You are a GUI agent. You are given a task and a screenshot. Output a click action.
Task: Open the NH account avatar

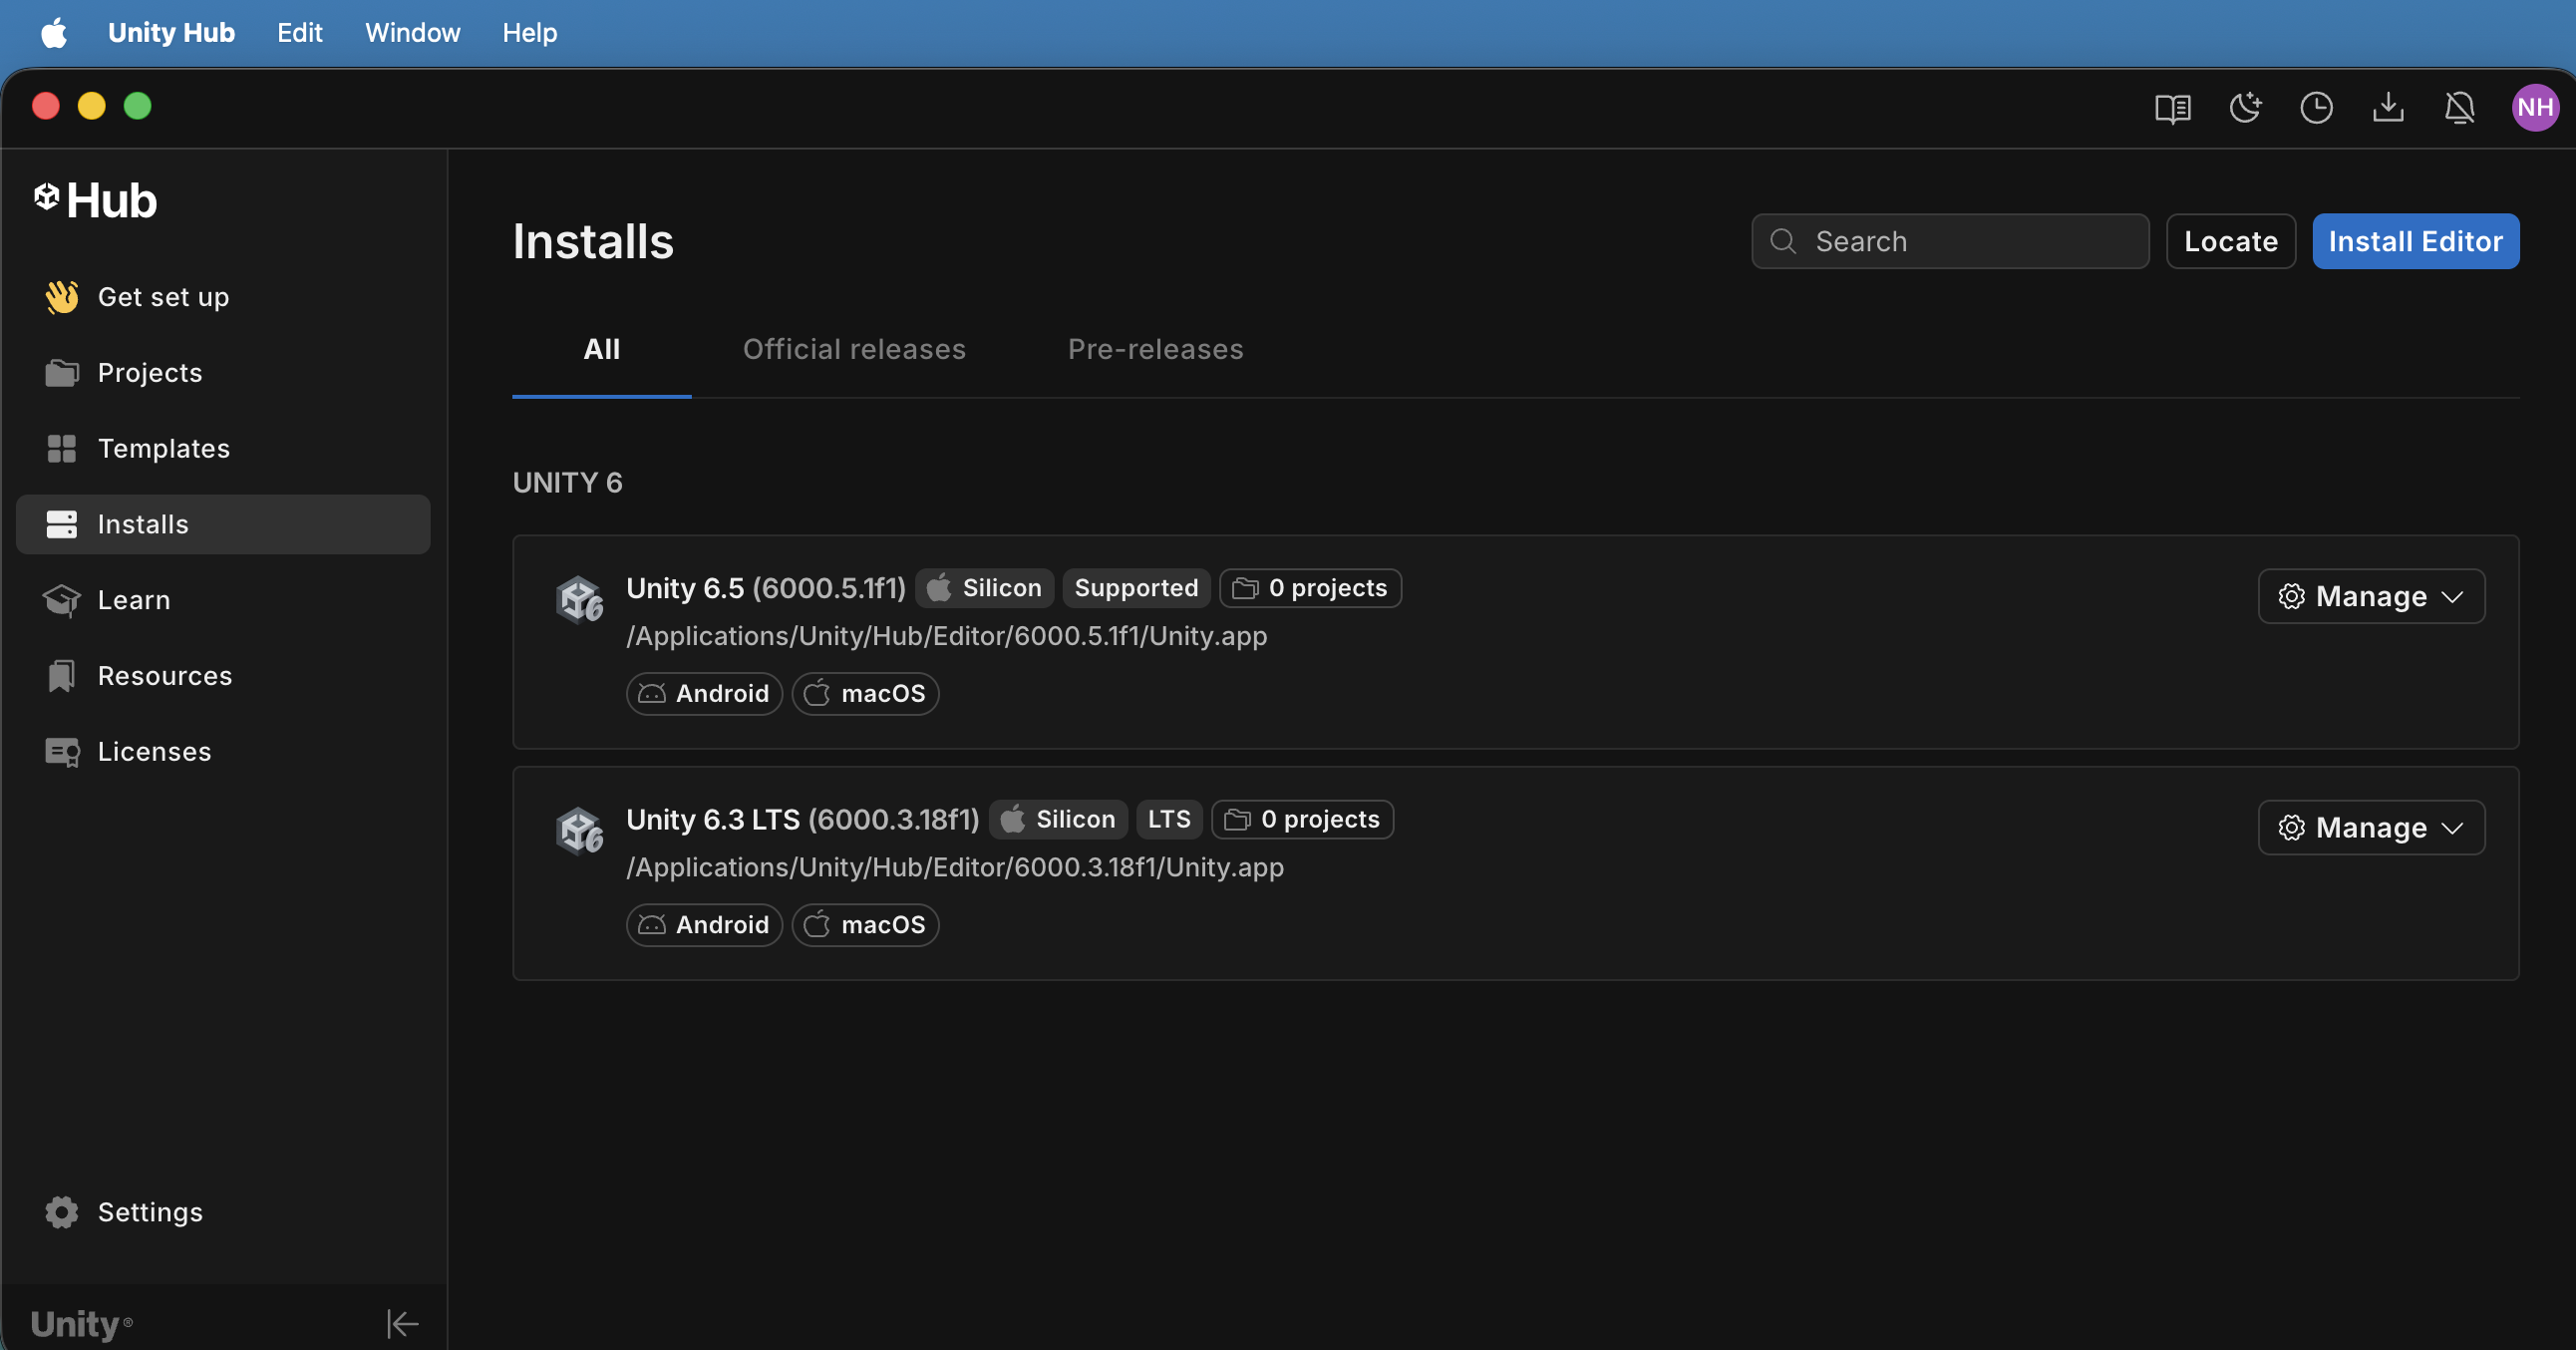click(x=2535, y=107)
